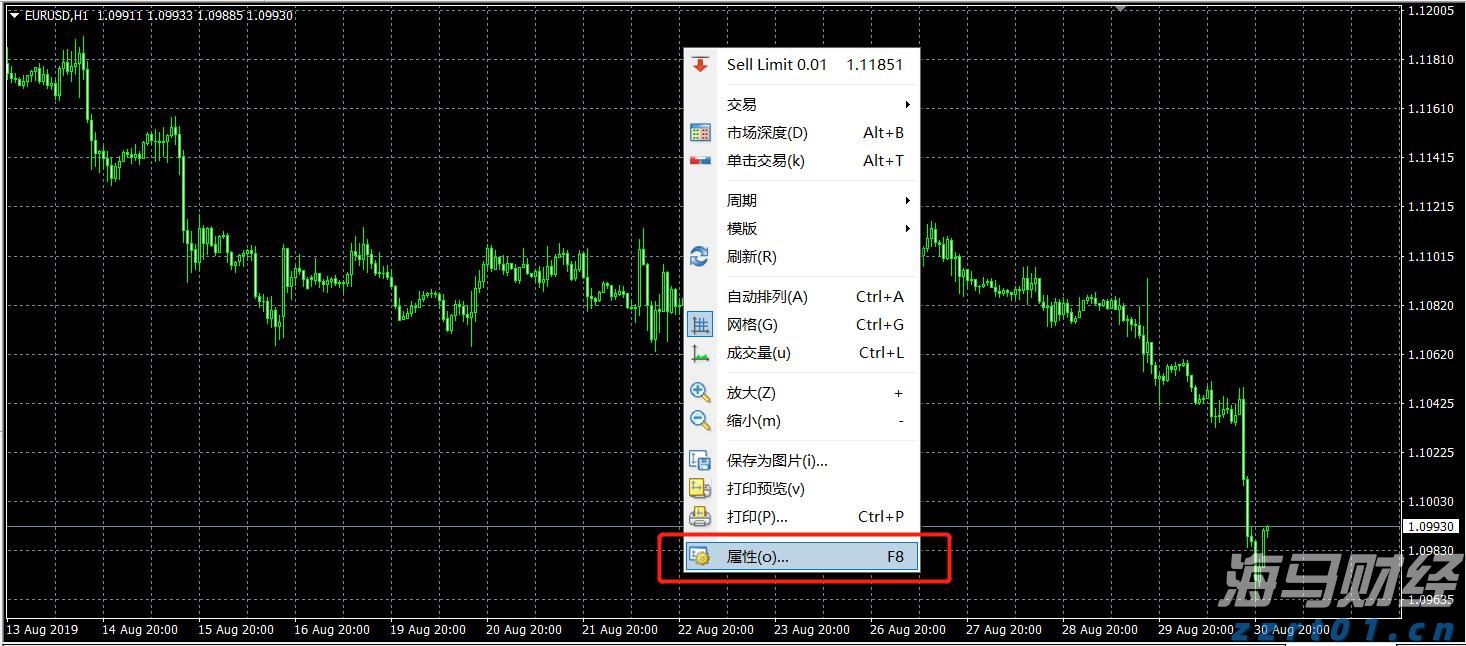This screenshot has width=1466, height=646.
Task: Click the printer icon next to 打印(P)
Action: click(700, 517)
